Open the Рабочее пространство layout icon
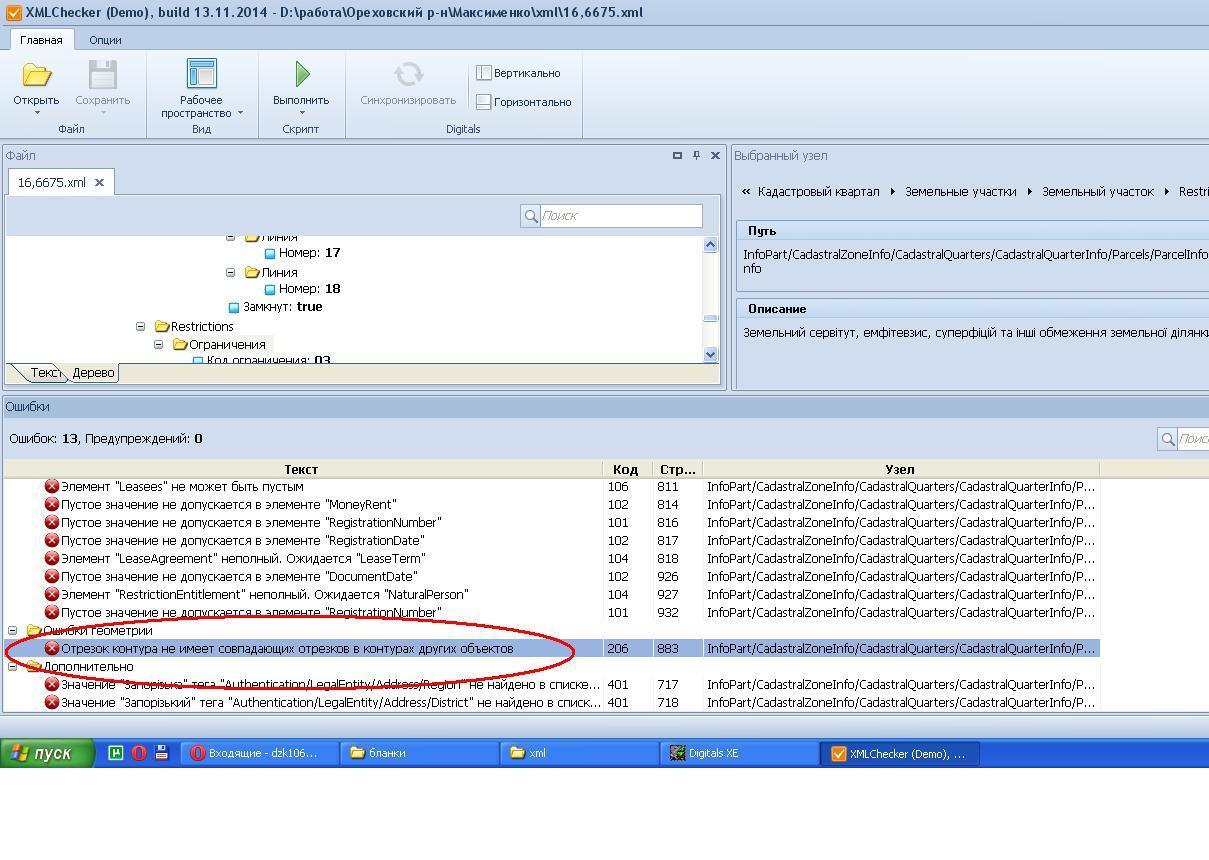 [201, 75]
